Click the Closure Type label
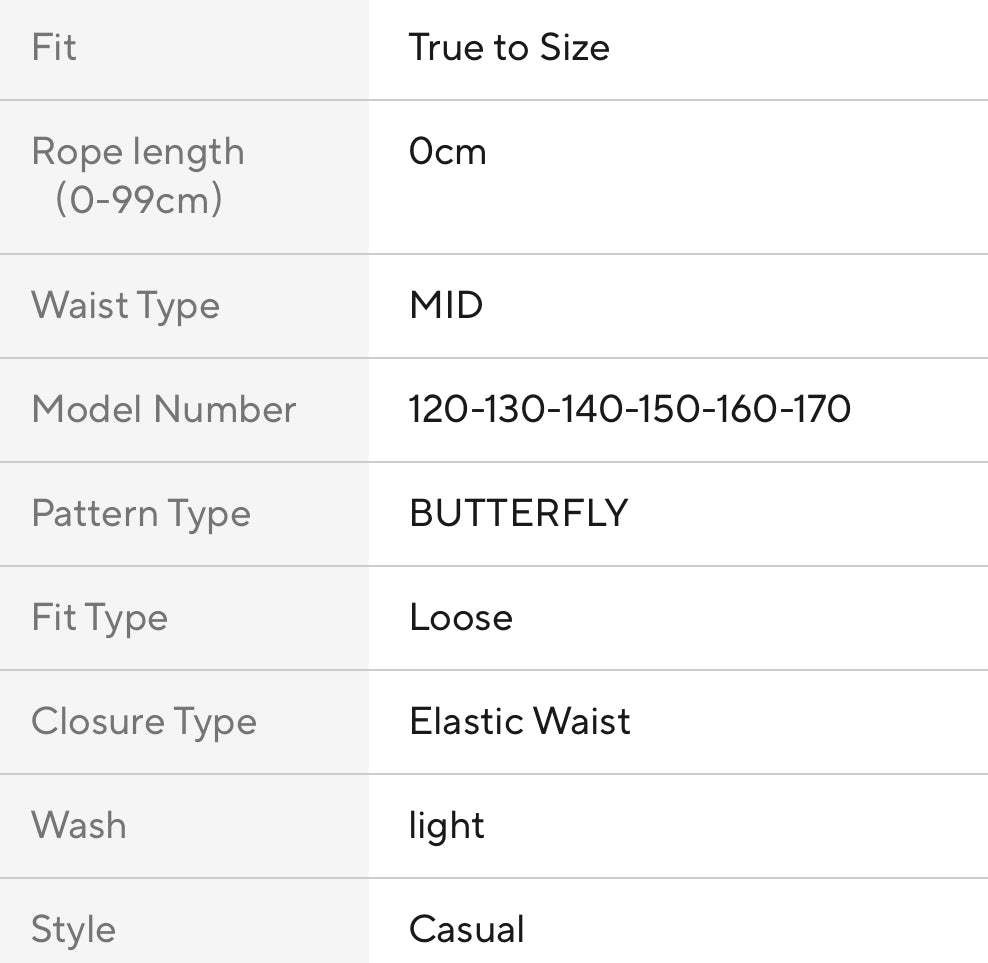The height and width of the screenshot is (963, 988). pos(144,721)
